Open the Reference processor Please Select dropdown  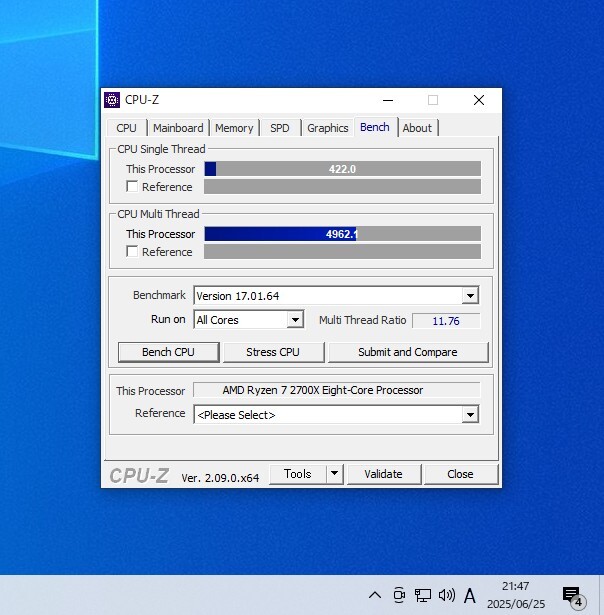click(470, 415)
